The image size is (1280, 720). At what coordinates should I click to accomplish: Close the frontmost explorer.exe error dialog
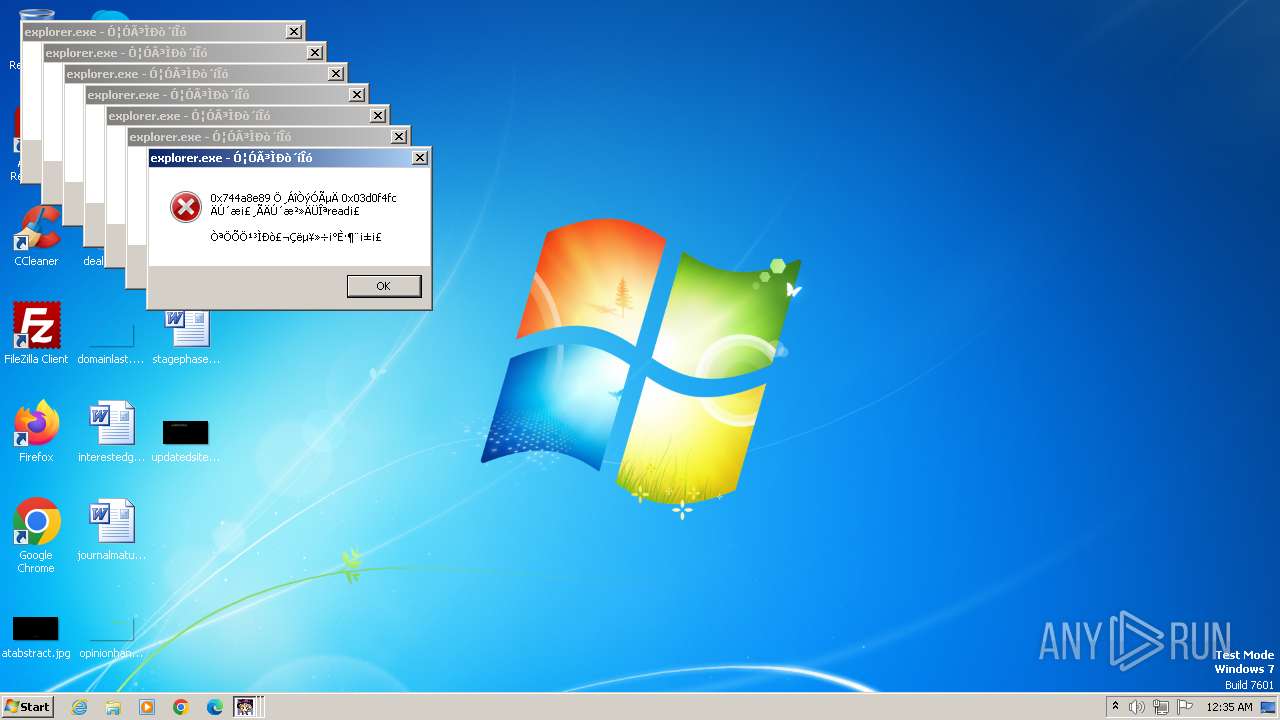tap(420, 158)
